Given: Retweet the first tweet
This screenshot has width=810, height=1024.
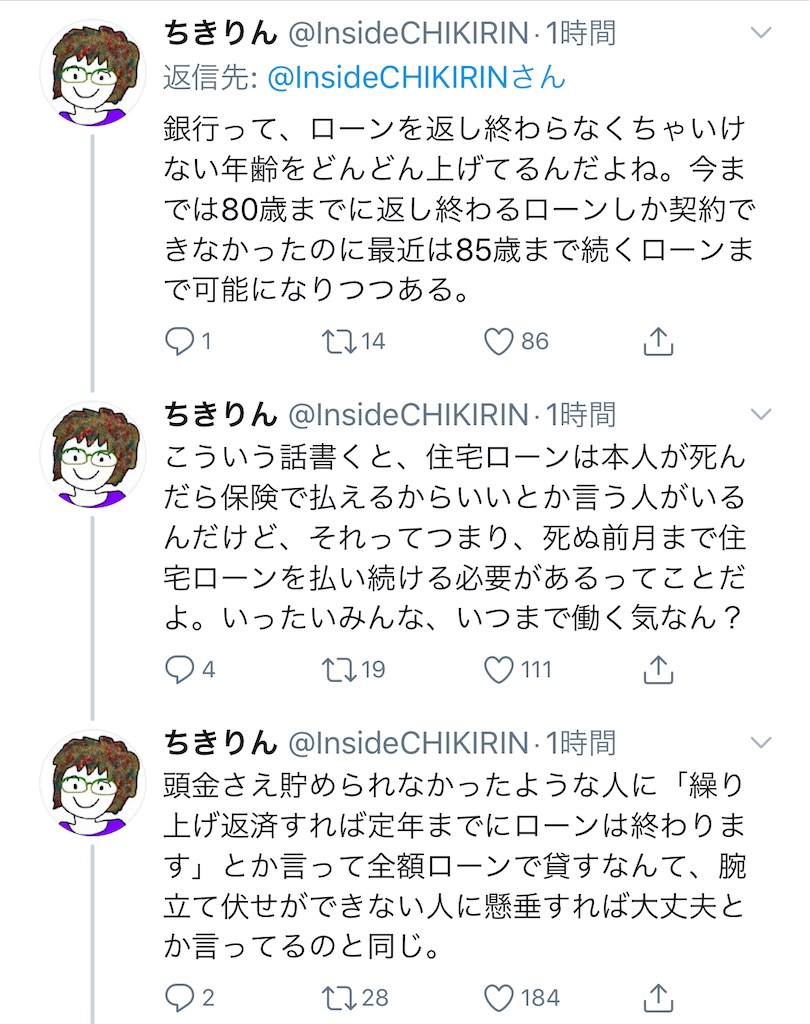Looking at the screenshot, I should (x=344, y=341).
